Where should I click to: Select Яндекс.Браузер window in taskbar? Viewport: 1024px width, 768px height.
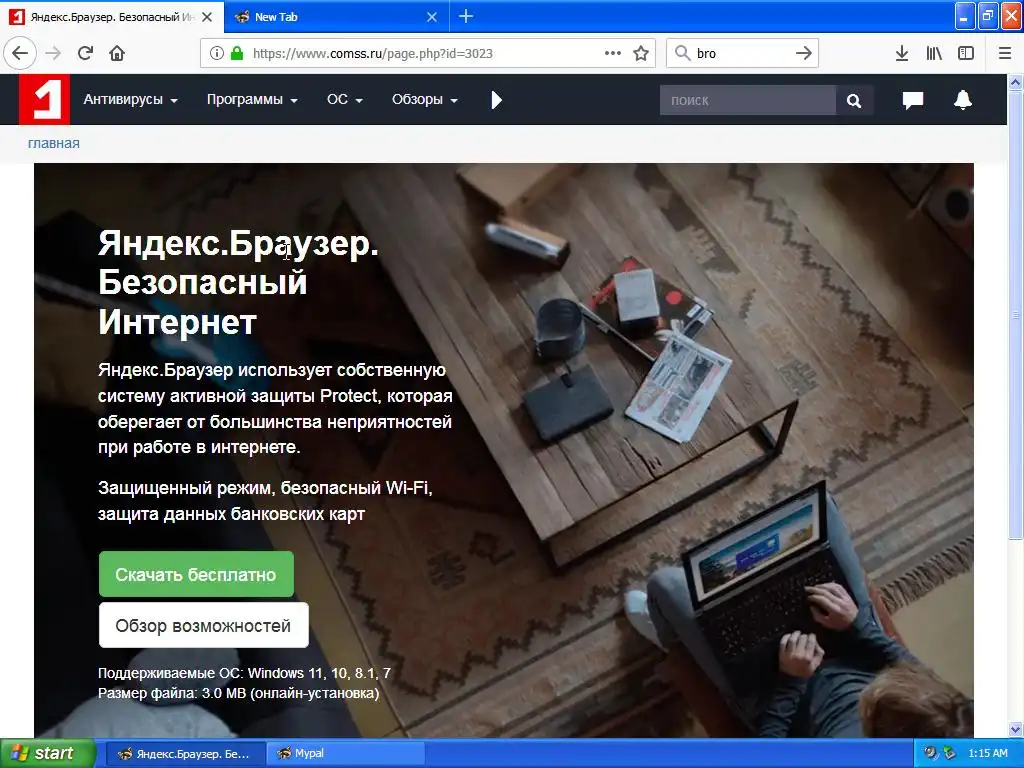pos(185,754)
